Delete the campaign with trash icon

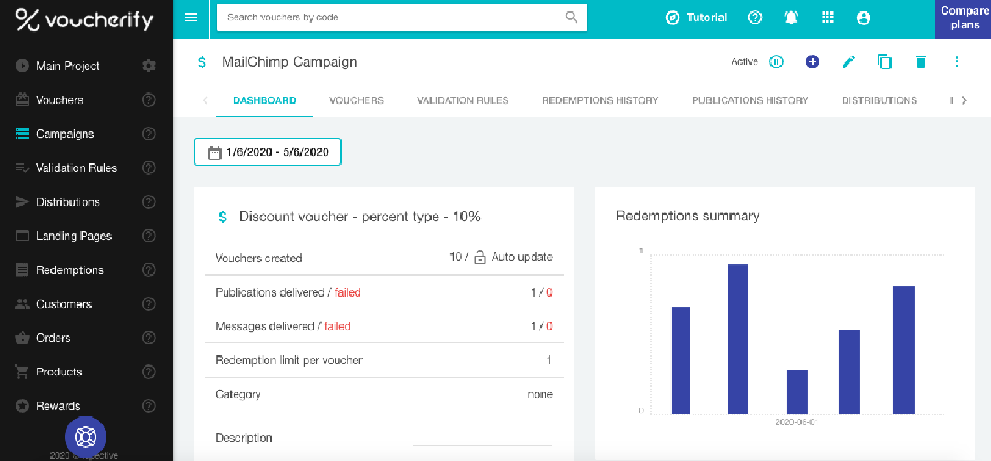point(921,62)
